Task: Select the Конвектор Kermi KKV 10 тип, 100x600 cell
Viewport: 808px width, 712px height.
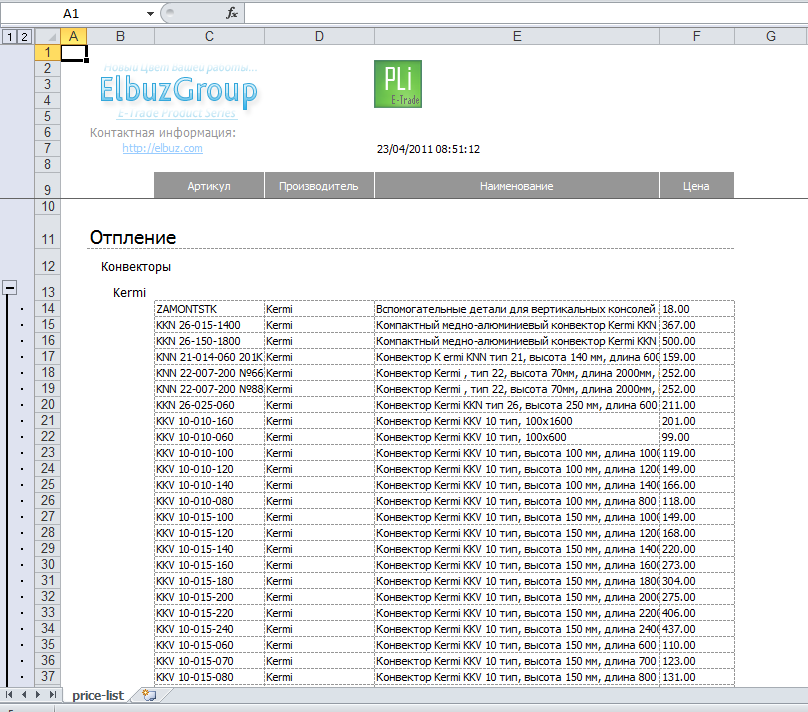Action: (x=517, y=437)
